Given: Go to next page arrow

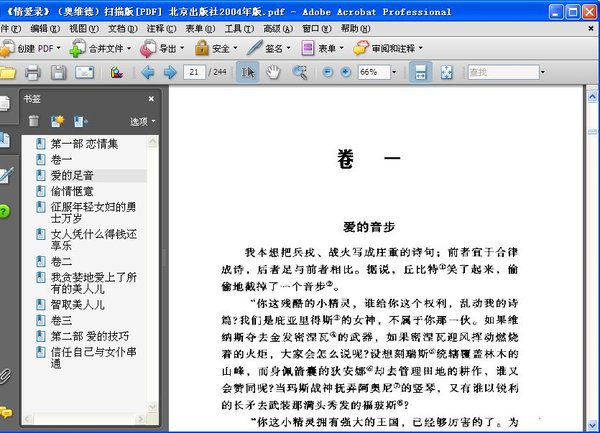Looking at the screenshot, I should pos(169,73).
